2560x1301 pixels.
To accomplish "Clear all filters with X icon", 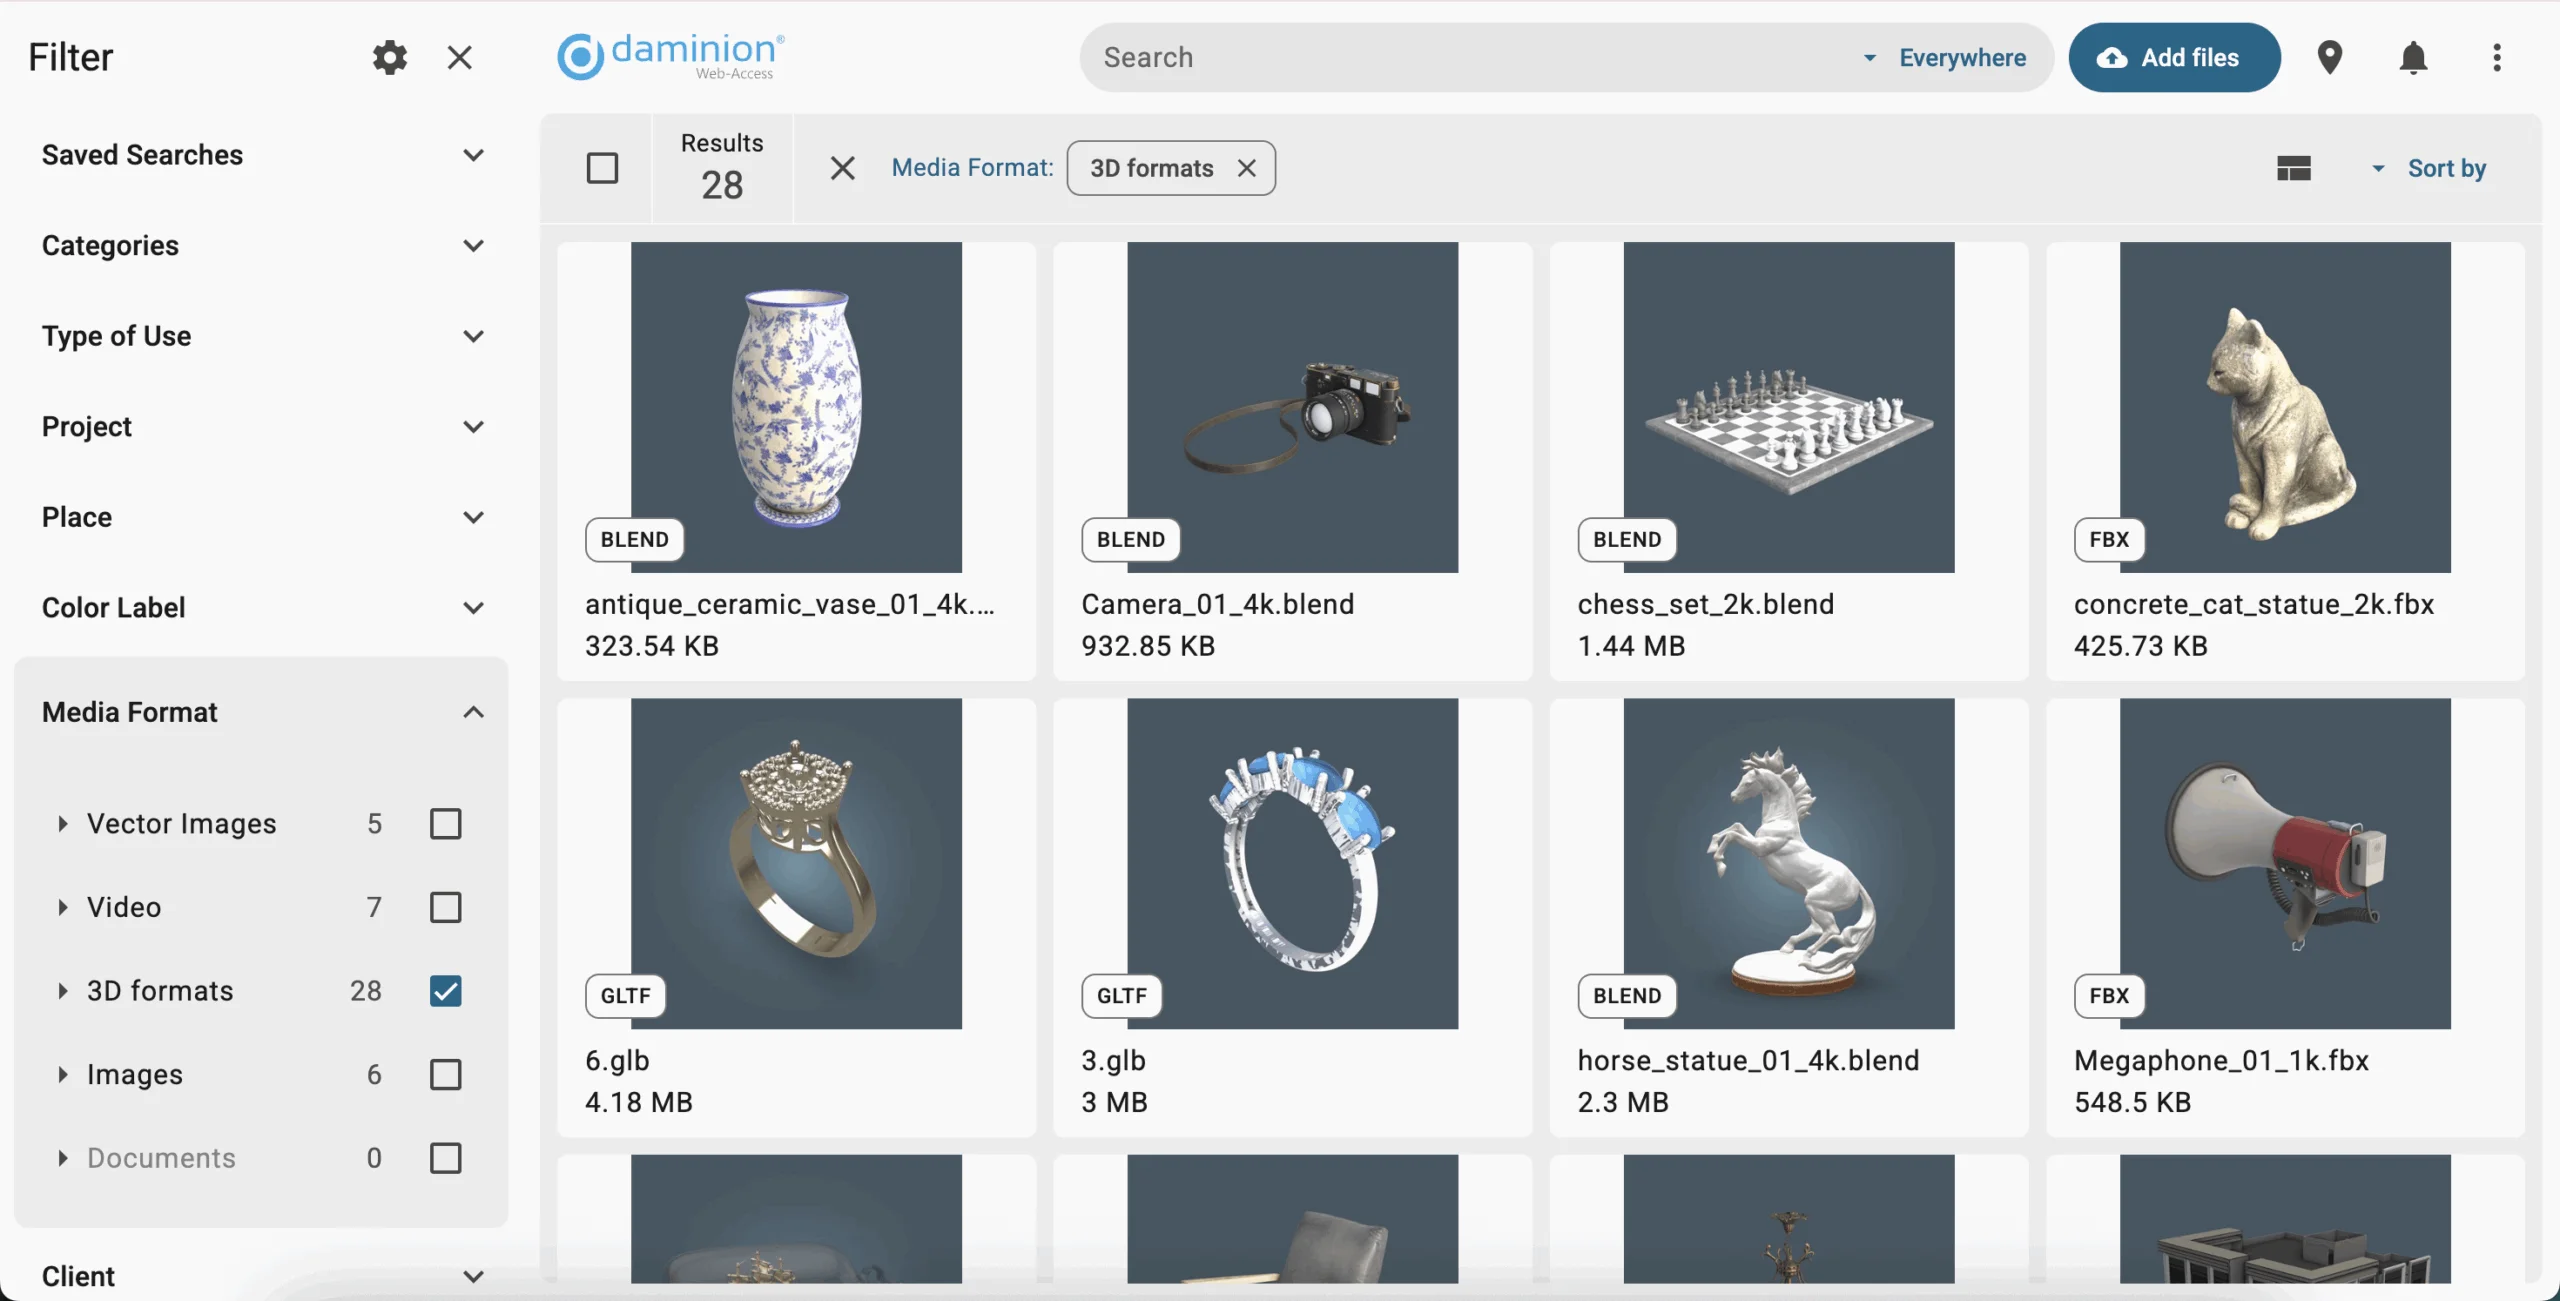I will pos(843,168).
